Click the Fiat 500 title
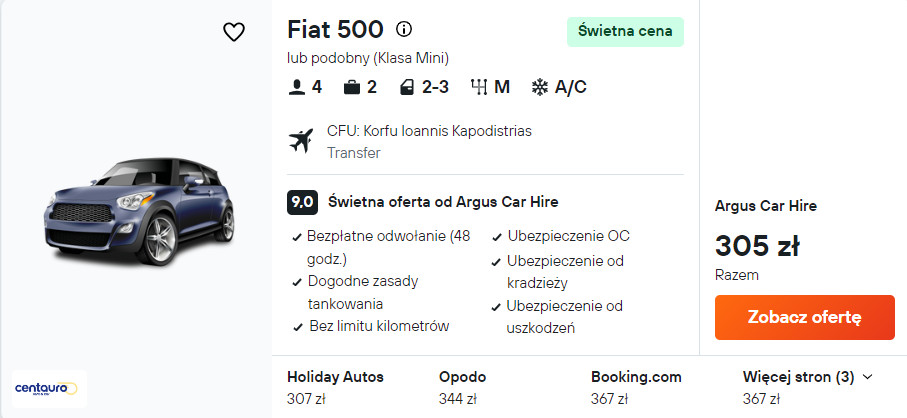This screenshot has width=907, height=418. pyautogui.click(x=335, y=30)
